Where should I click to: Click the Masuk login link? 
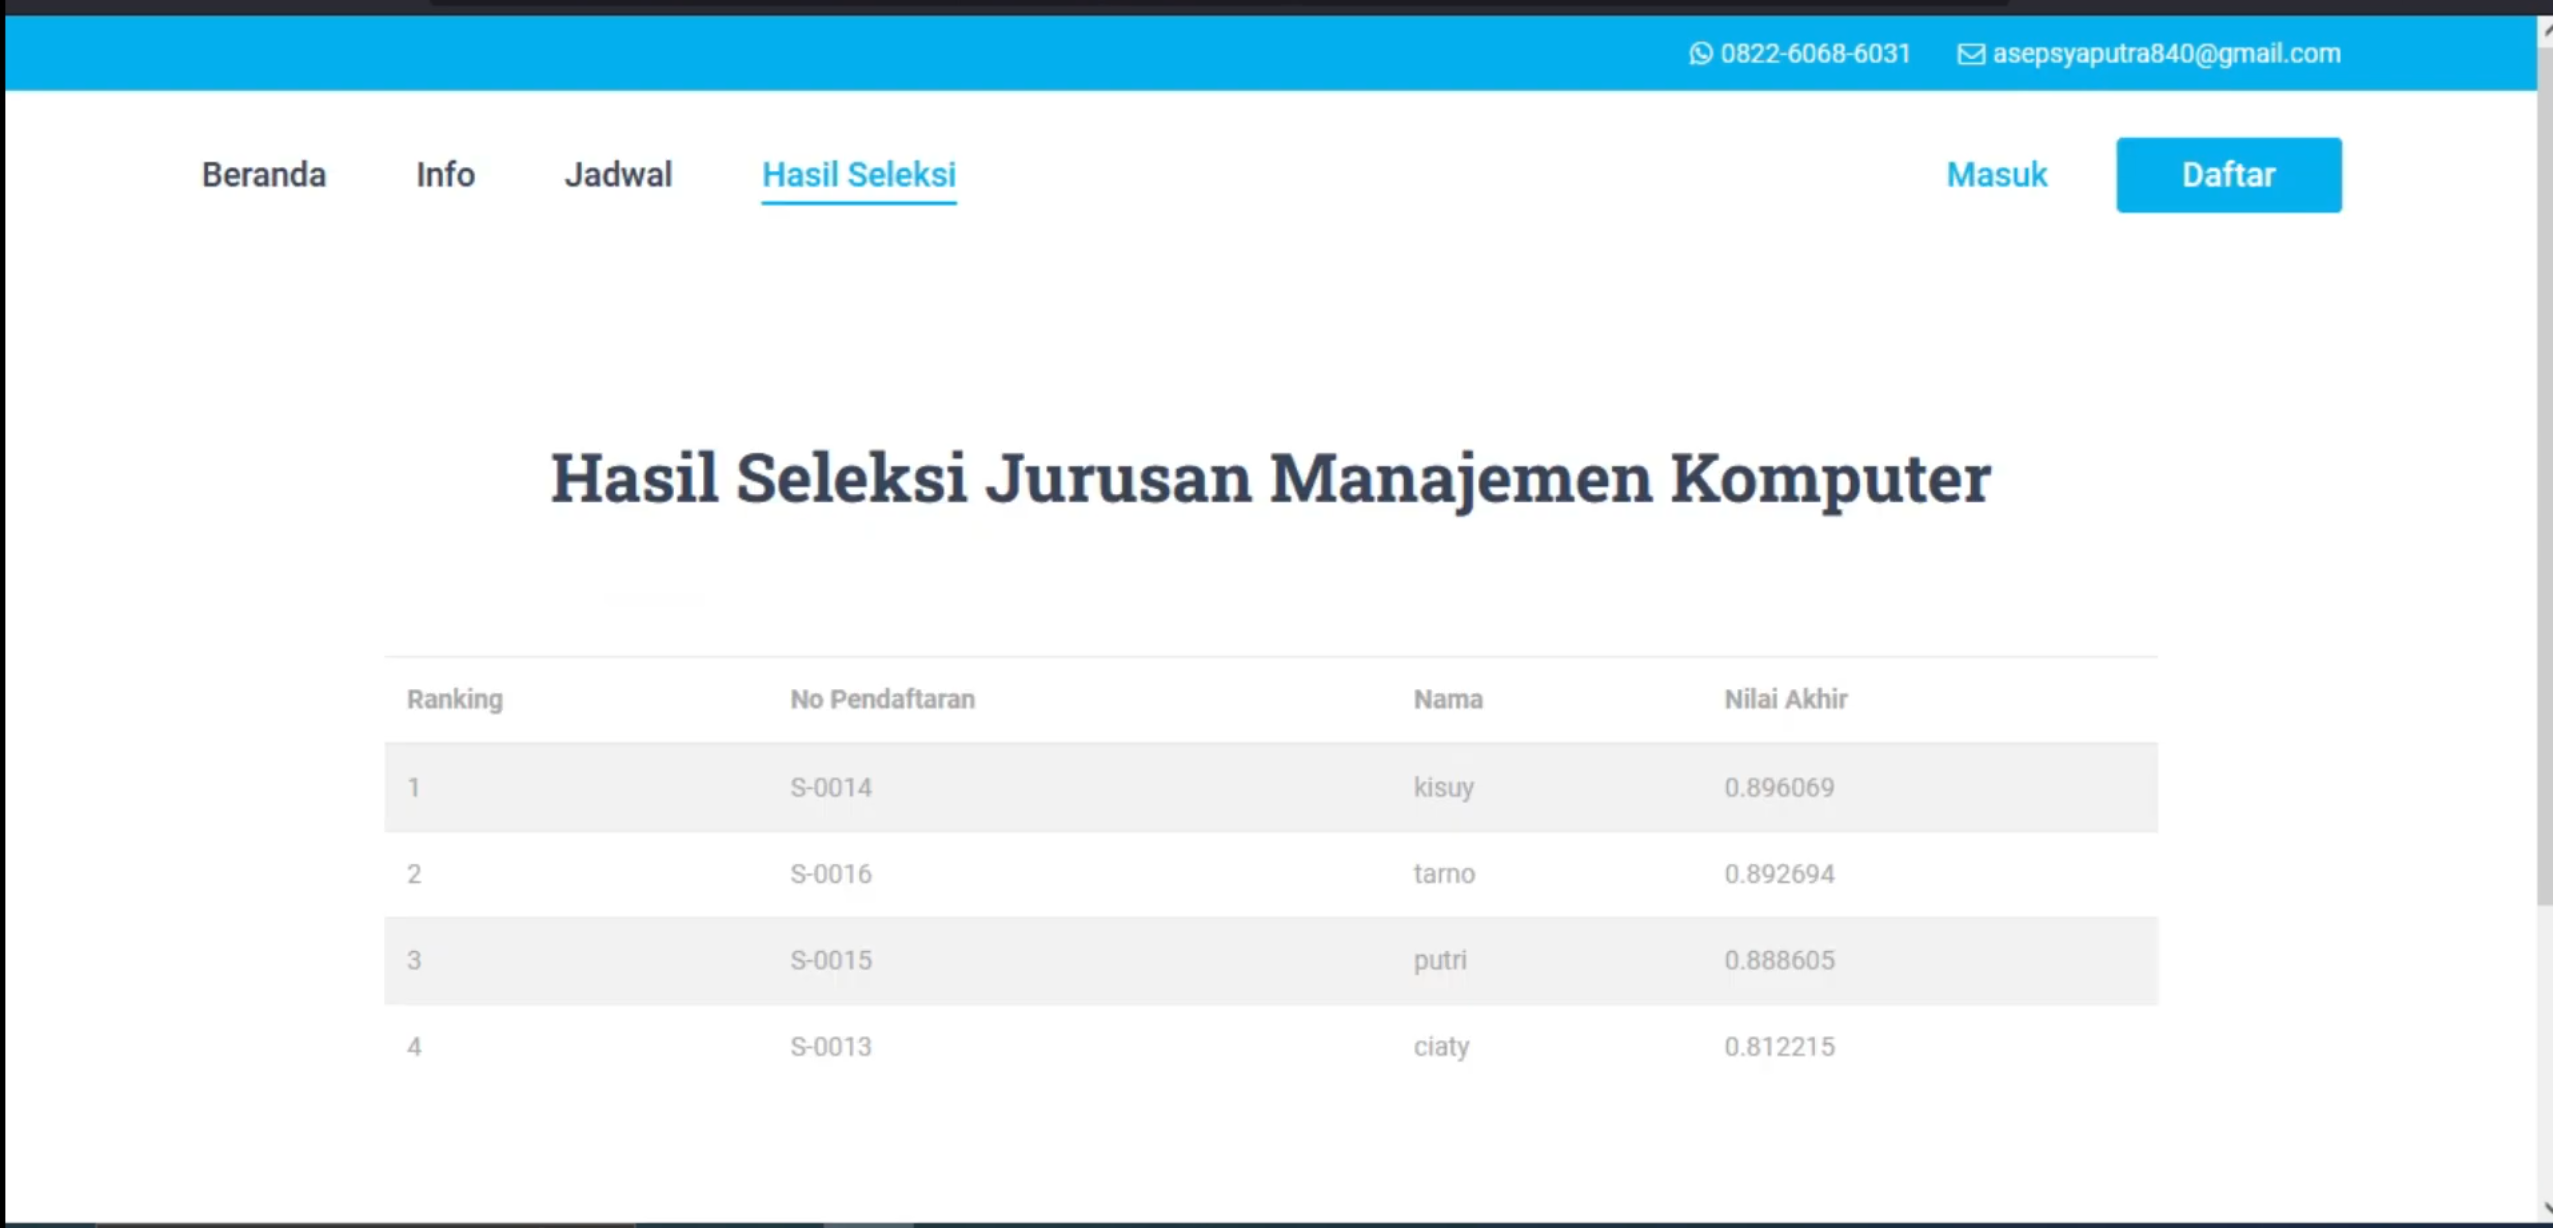point(1996,175)
